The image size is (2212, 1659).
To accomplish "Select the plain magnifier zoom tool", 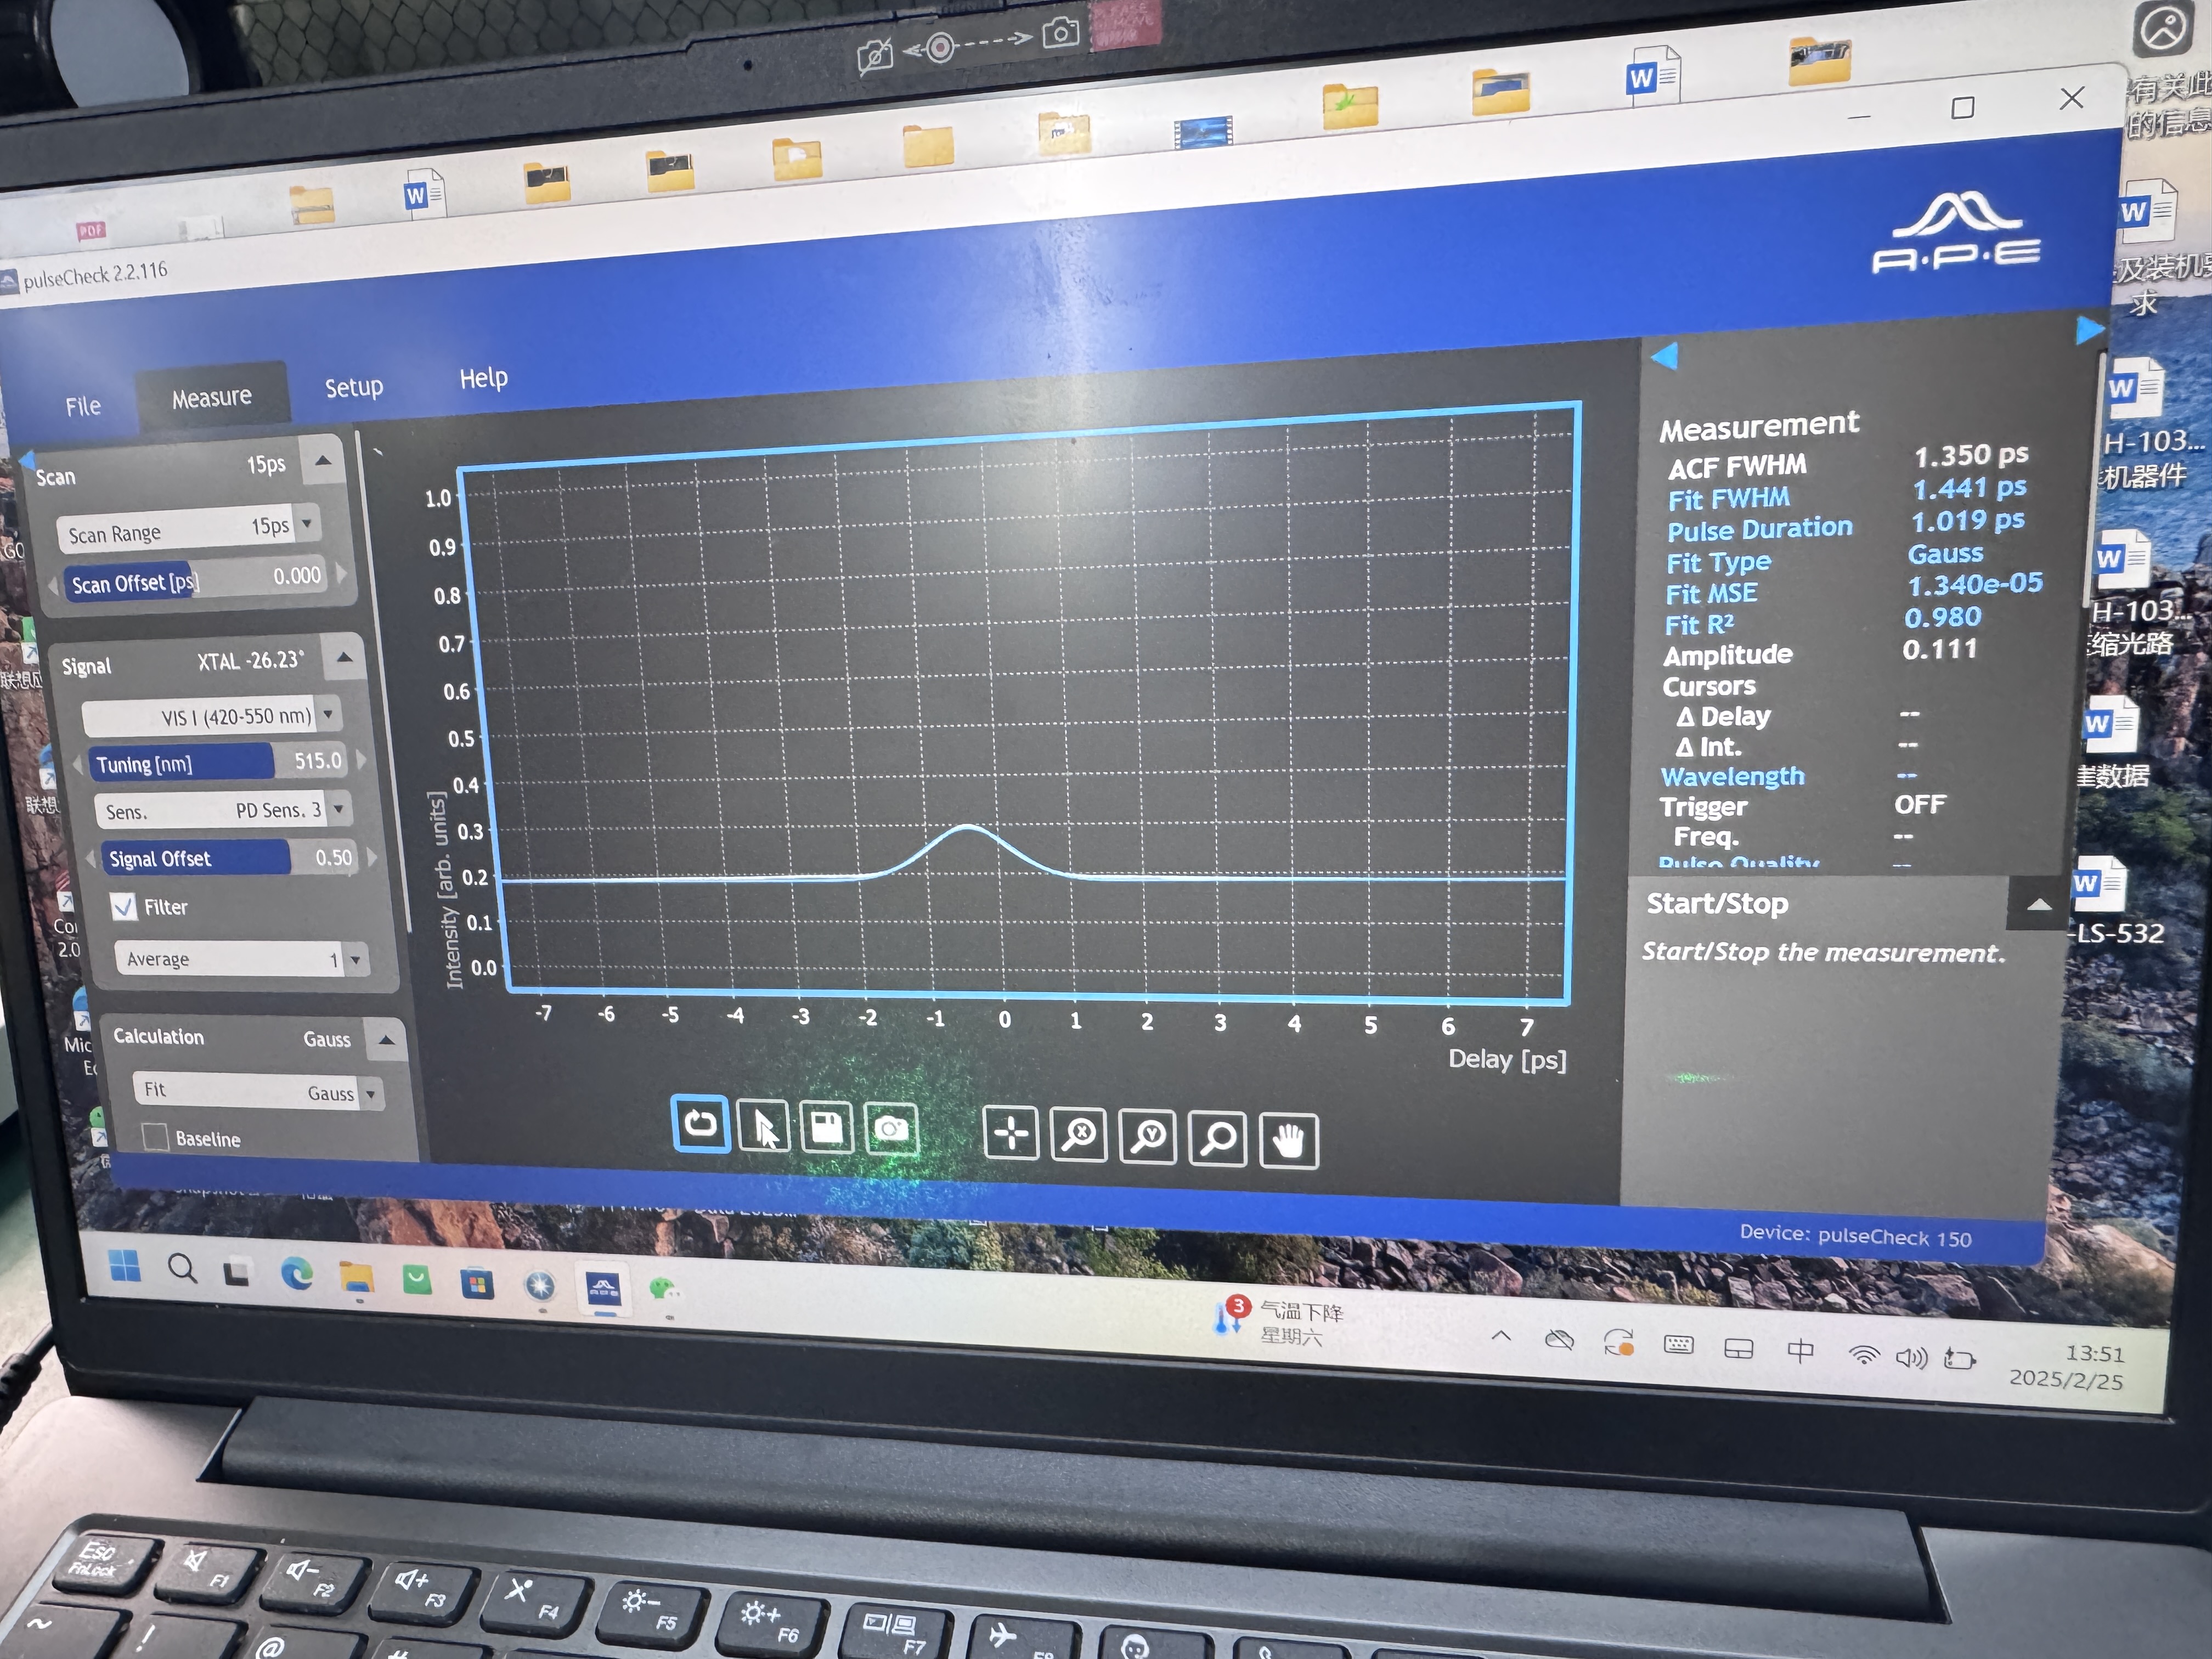I will pyautogui.click(x=1218, y=1139).
